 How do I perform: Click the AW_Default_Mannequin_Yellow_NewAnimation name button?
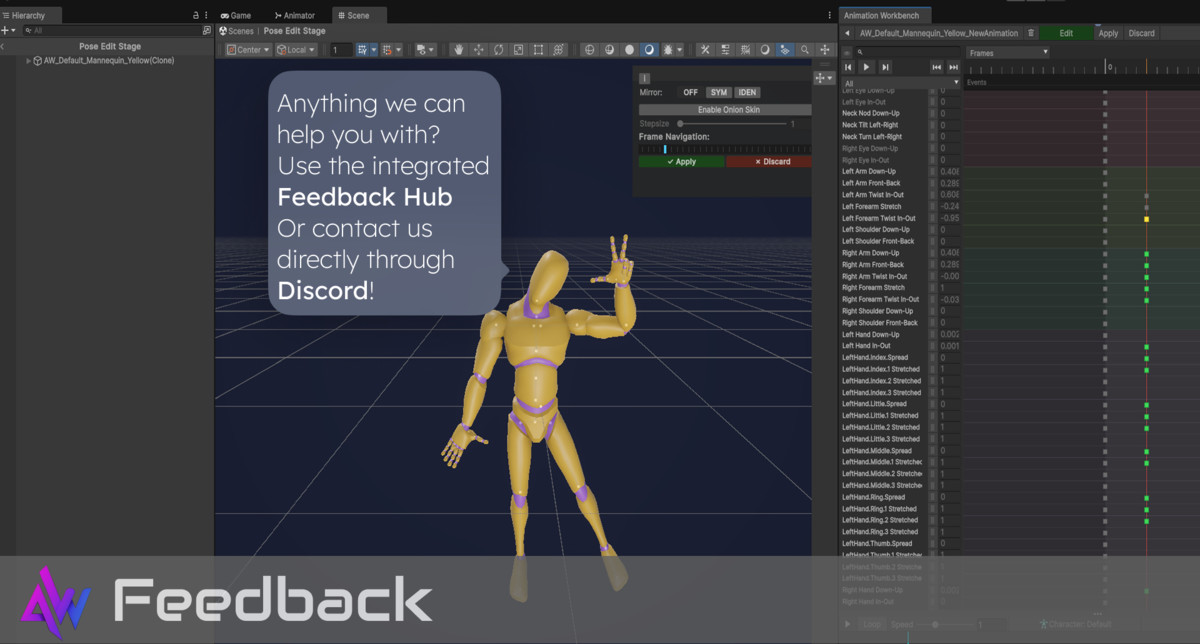(938, 33)
